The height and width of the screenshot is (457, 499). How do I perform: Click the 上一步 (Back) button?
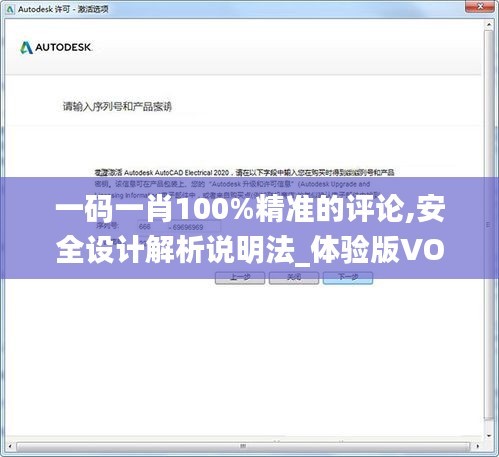[240, 277]
